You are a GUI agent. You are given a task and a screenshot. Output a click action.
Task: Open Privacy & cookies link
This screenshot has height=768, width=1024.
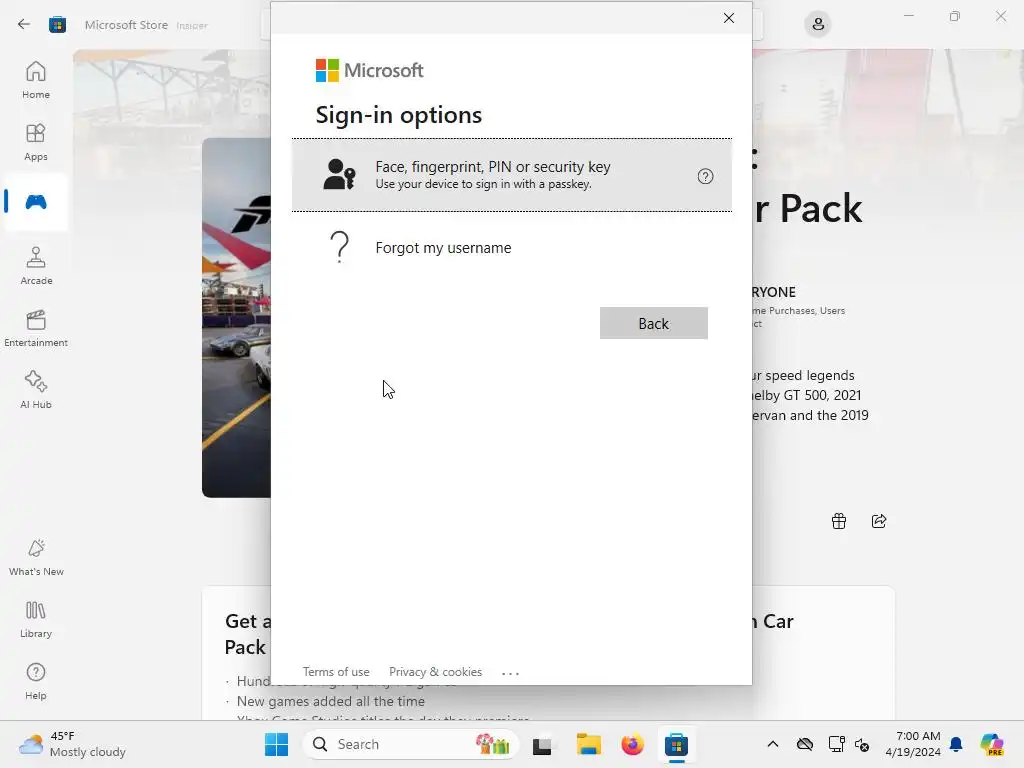click(x=436, y=672)
